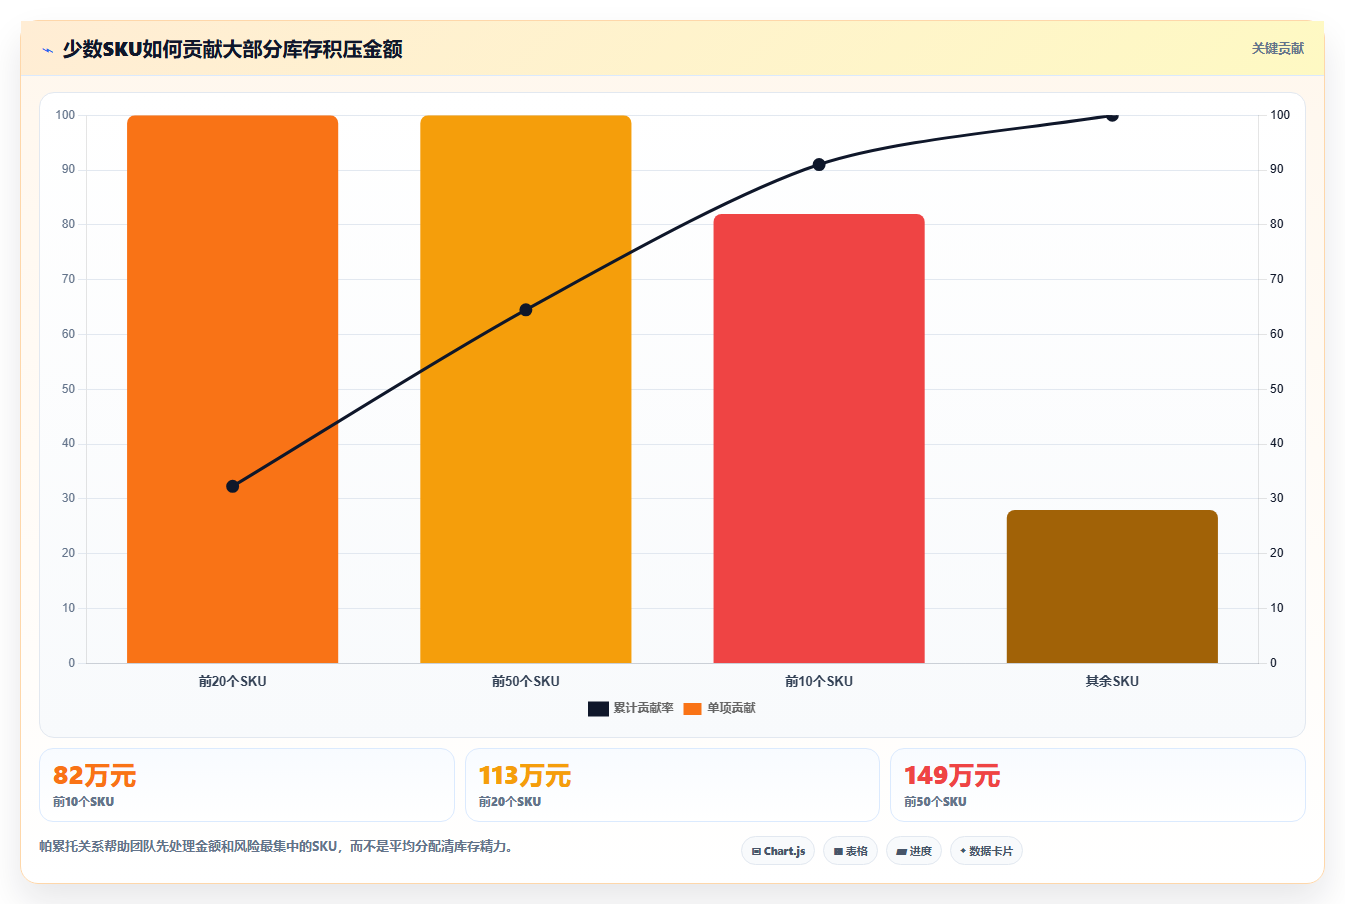Screen dimensions: 1345x904
Task: Click the 前10个SKU red bar
Action: click(819, 438)
